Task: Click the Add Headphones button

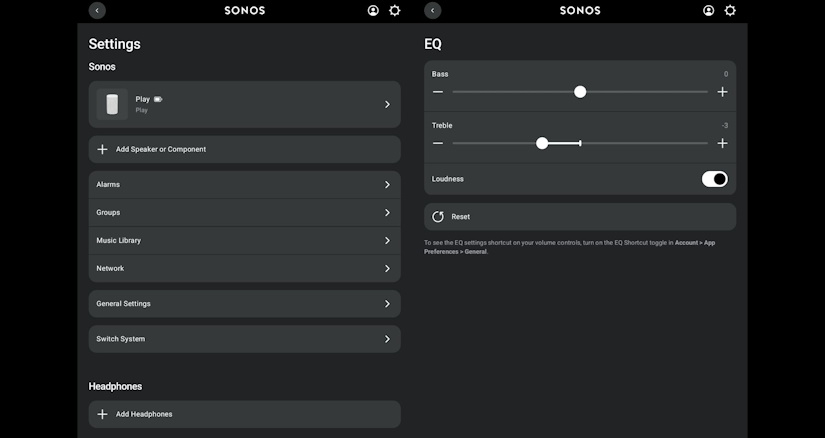Action: (x=245, y=414)
